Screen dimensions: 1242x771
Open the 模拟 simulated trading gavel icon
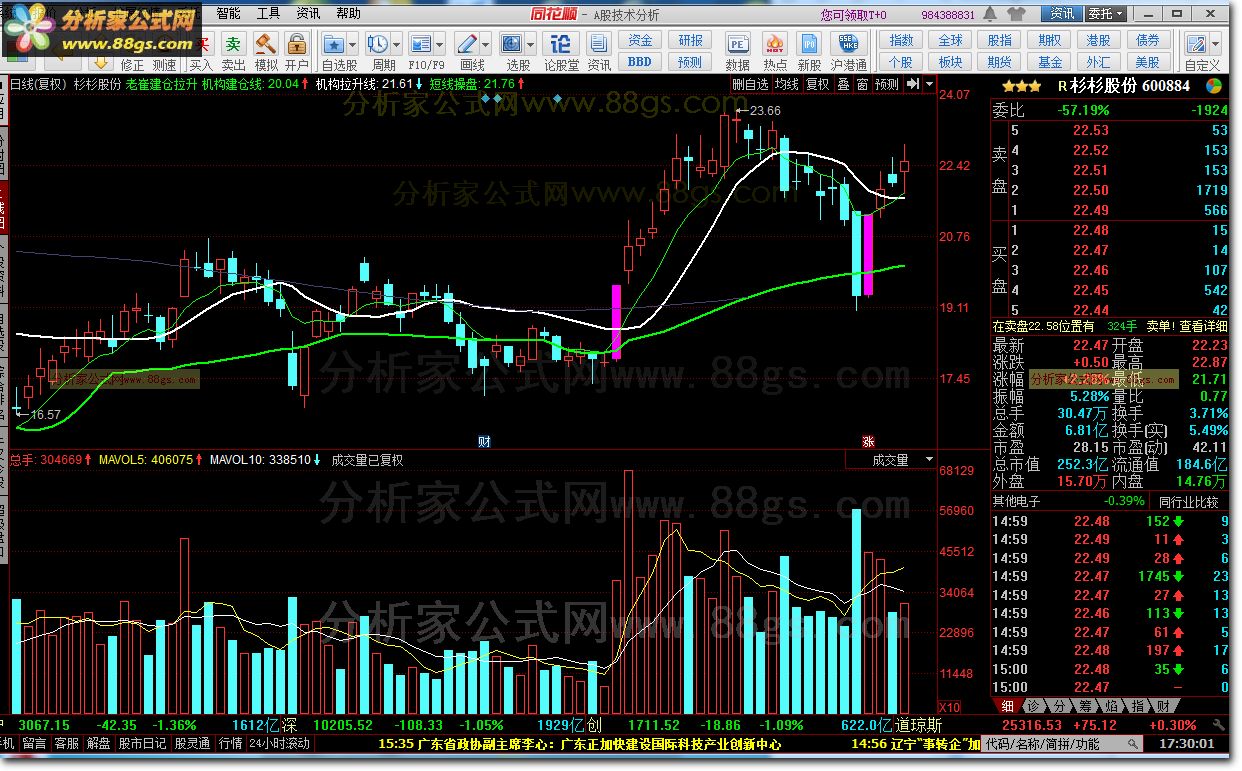(x=265, y=45)
